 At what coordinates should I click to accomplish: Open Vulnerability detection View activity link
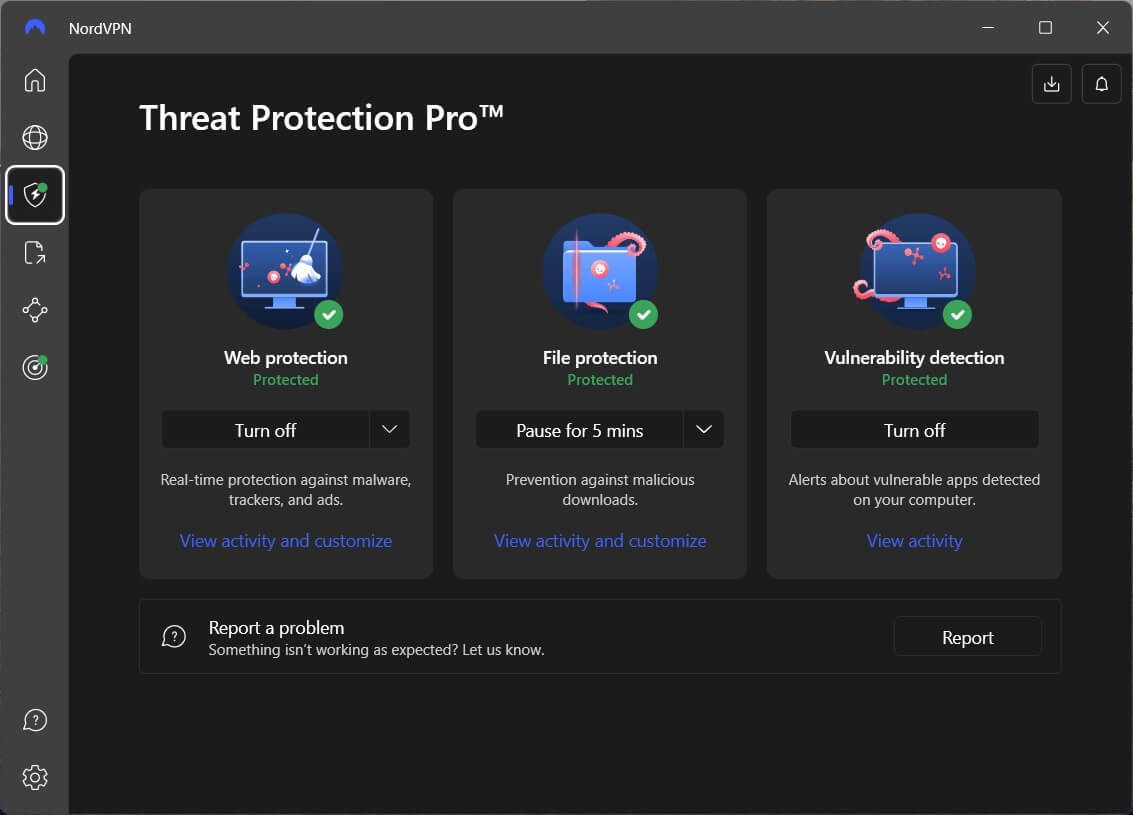click(x=914, y=541)
